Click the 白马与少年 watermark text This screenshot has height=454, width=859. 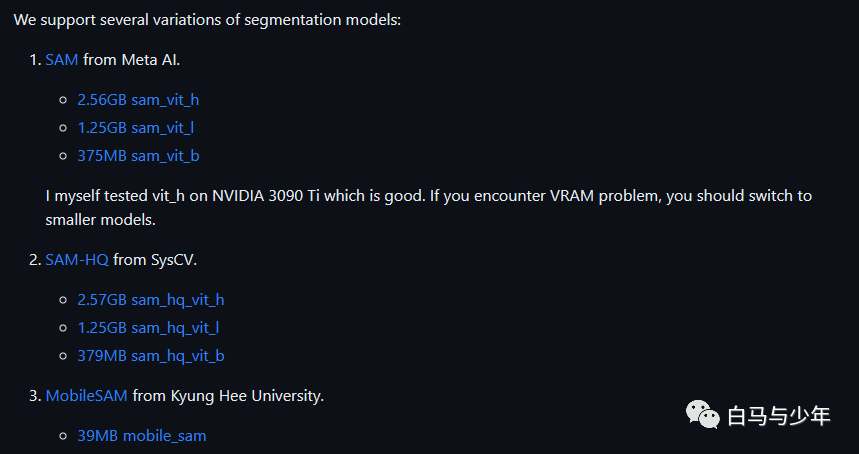click(778, 416)
